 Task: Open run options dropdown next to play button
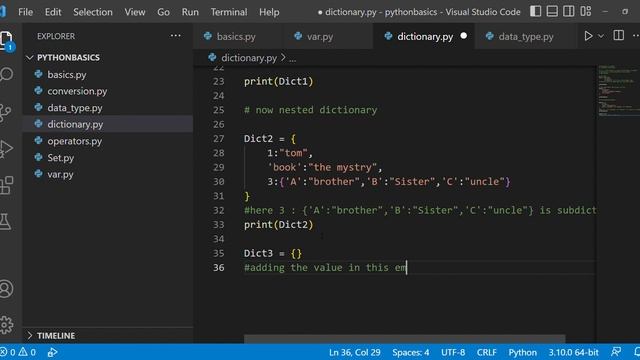tap(601, 36)
